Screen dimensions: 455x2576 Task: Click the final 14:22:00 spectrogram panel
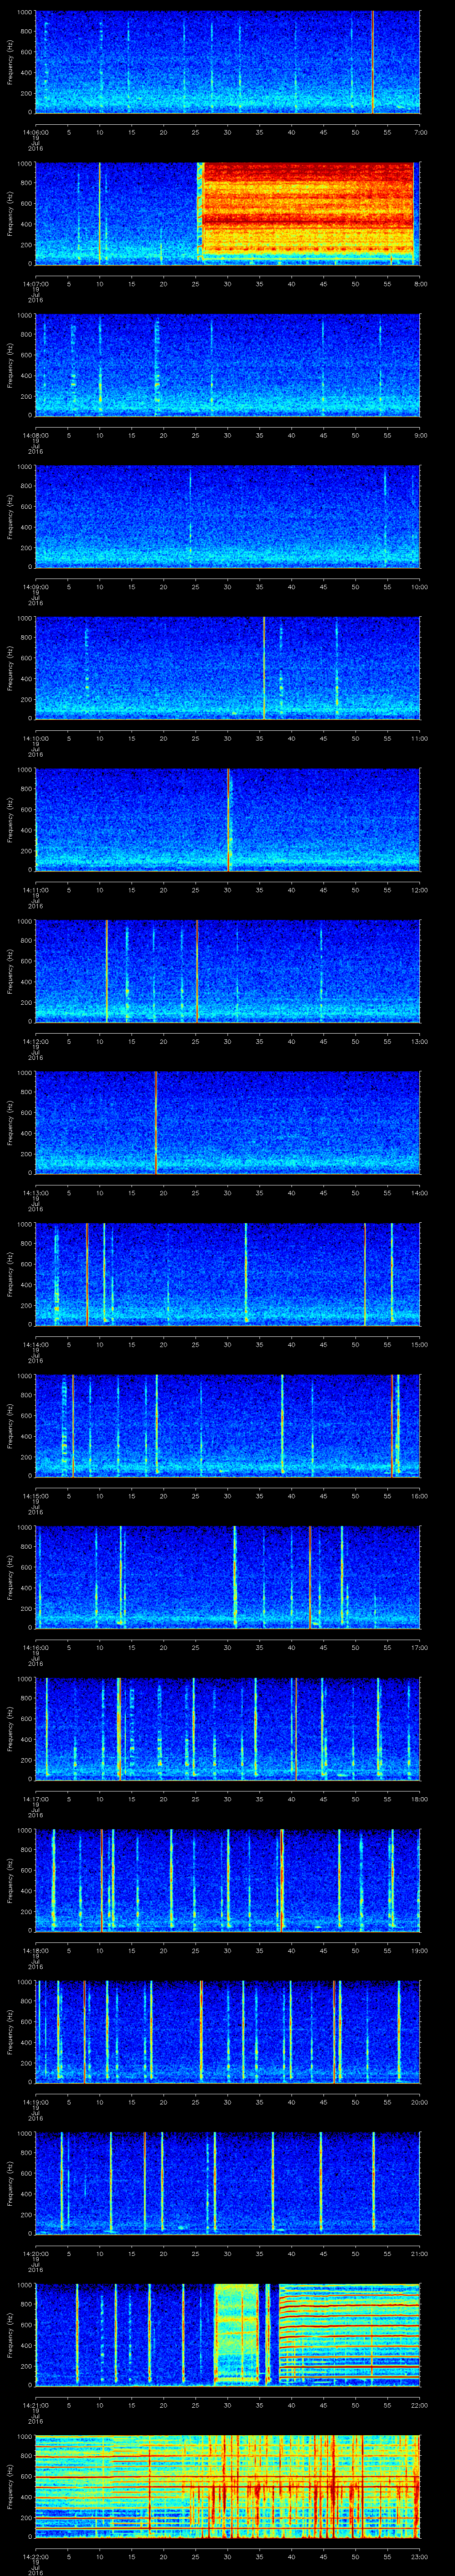click(x=228, y=2486)
